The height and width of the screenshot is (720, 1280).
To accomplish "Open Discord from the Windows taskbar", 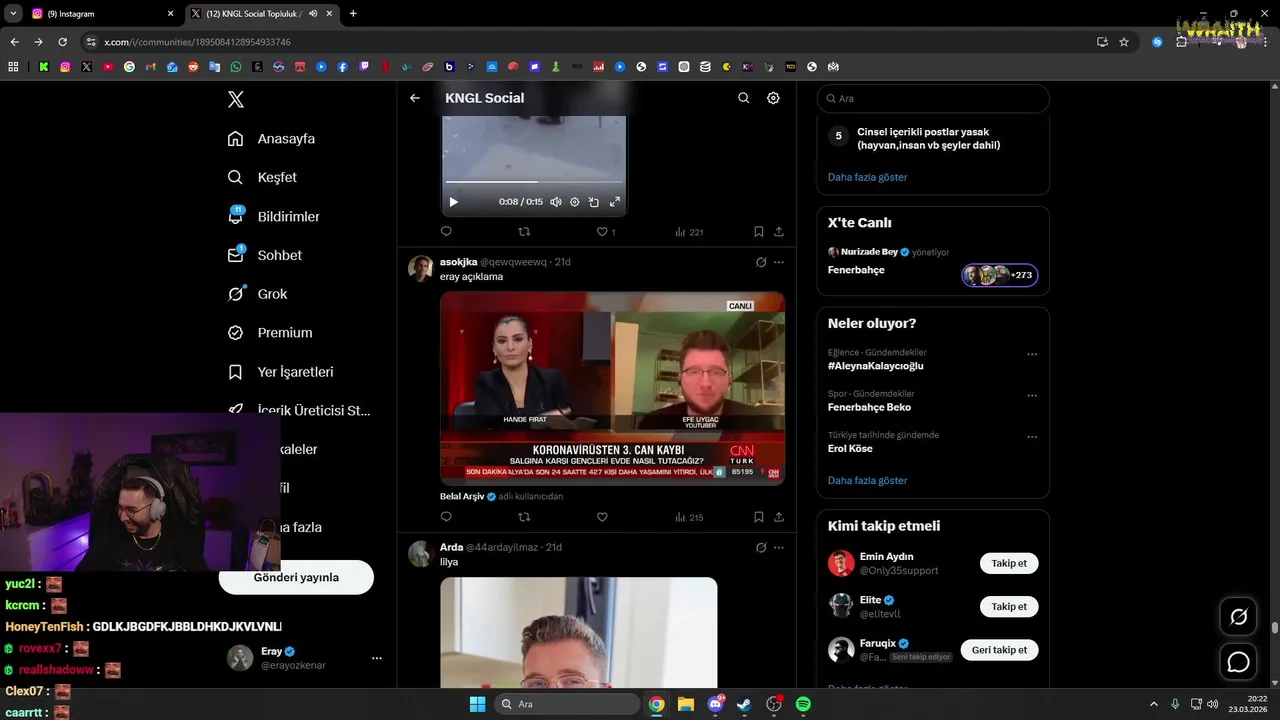I will pyautogui.click(x=715, y=704).
